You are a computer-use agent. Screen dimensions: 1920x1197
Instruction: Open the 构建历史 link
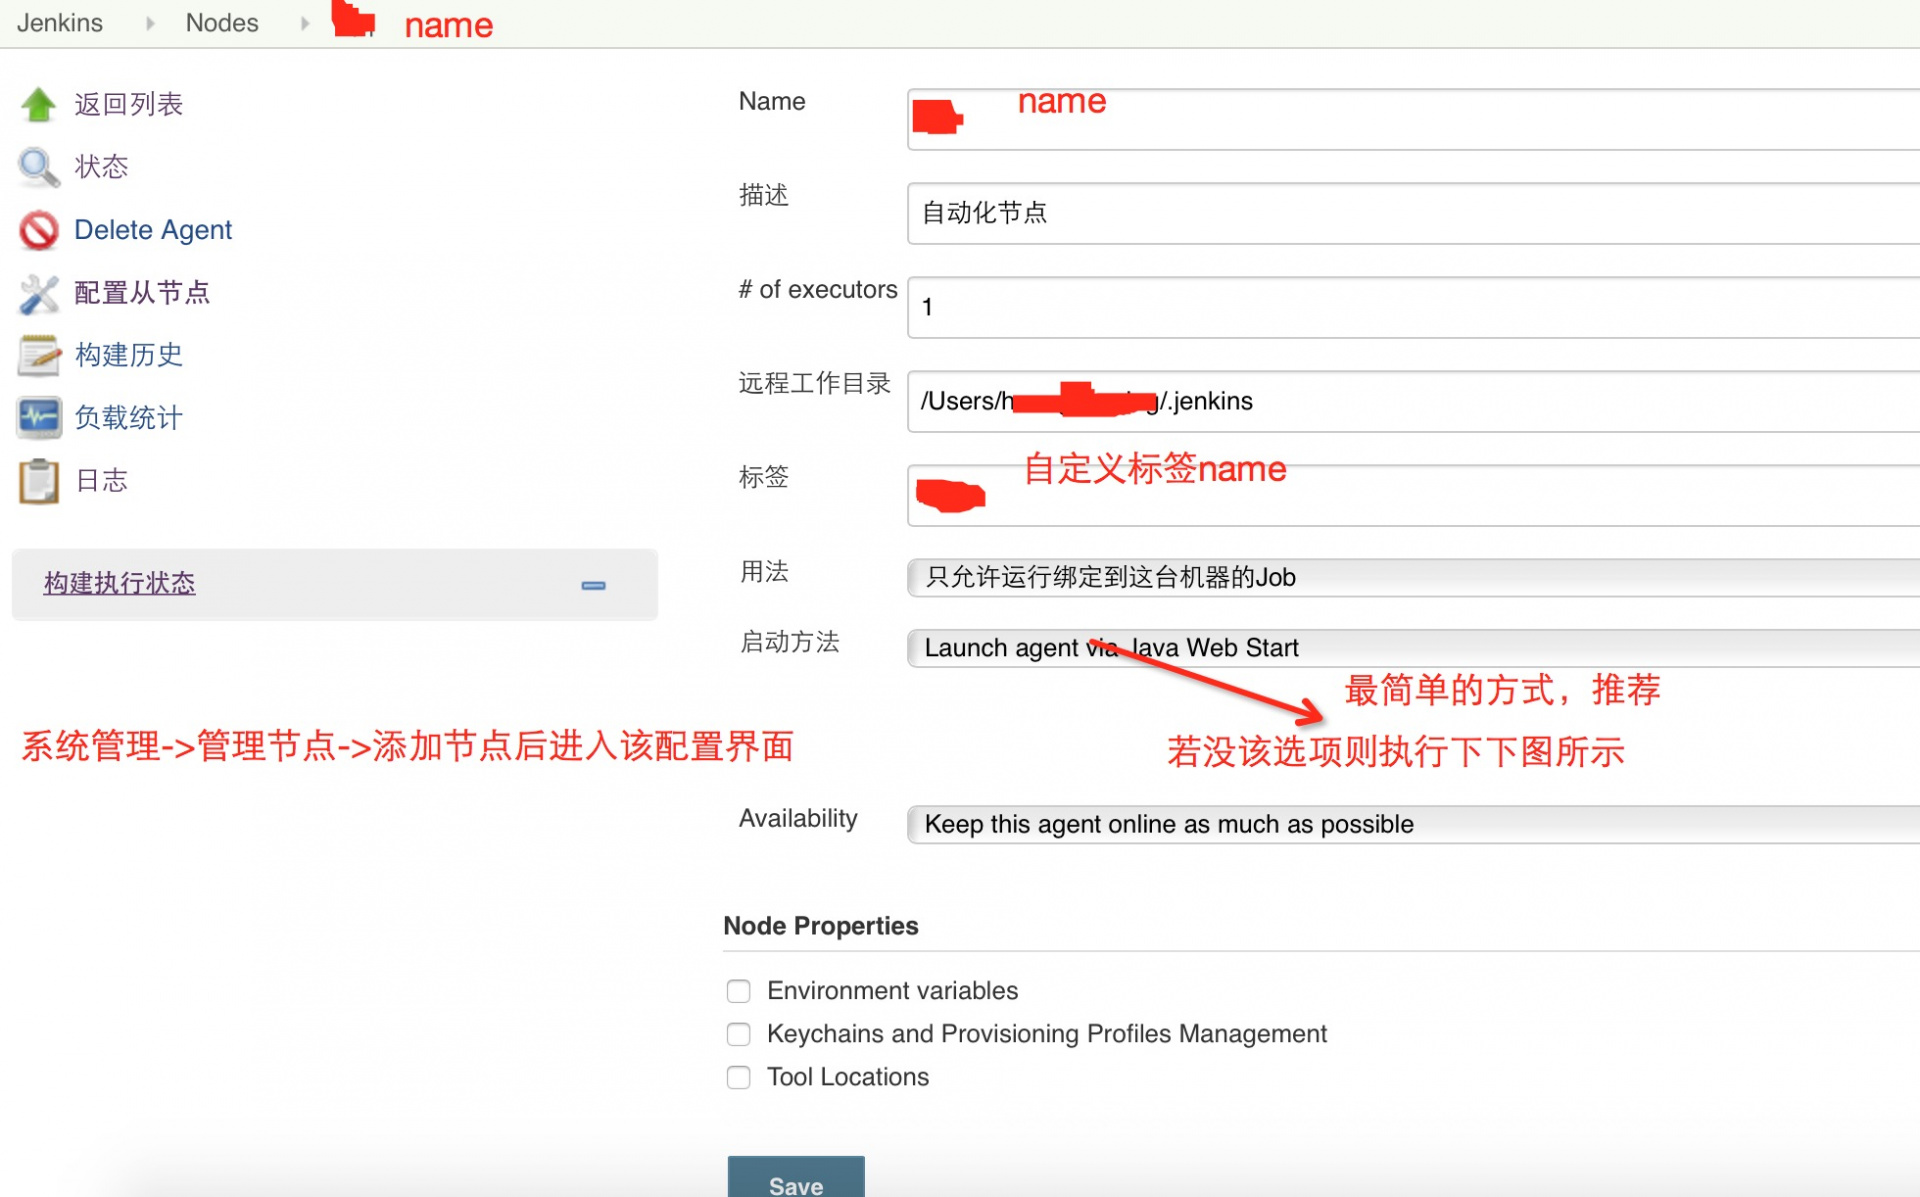coord(129,355)
